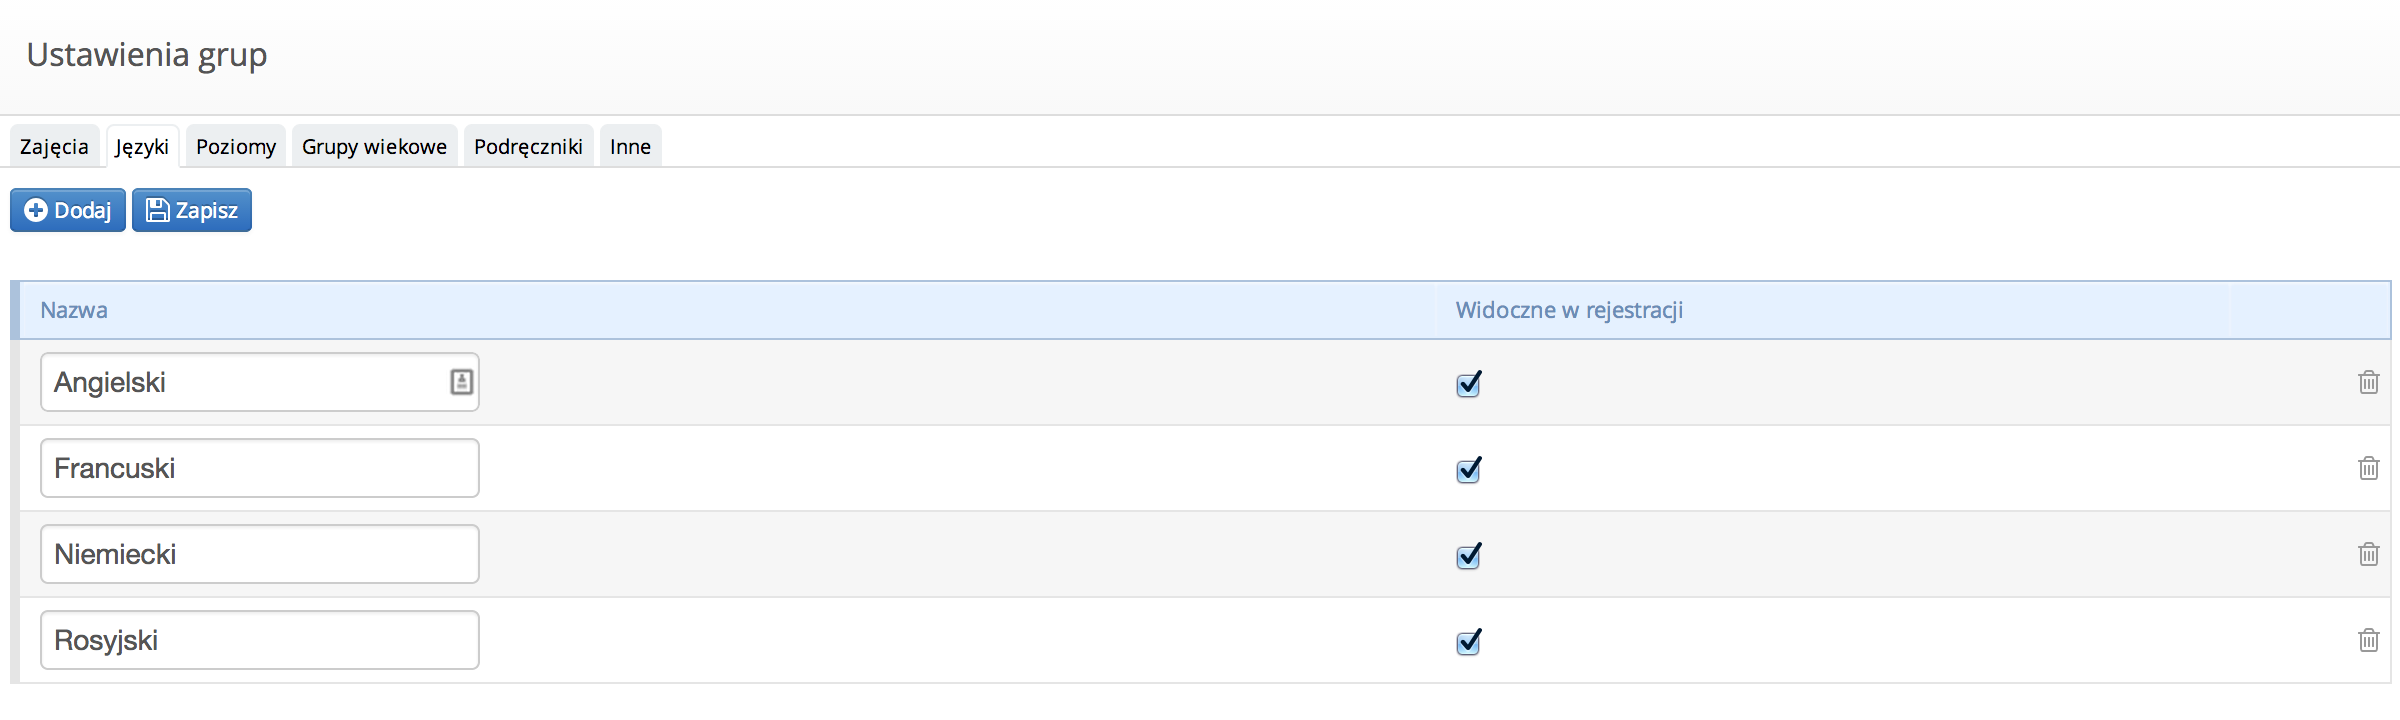Screen dimensions: 2400x720
Task: Focus the Niemiecki name text field
Action: tap(260, 554)
